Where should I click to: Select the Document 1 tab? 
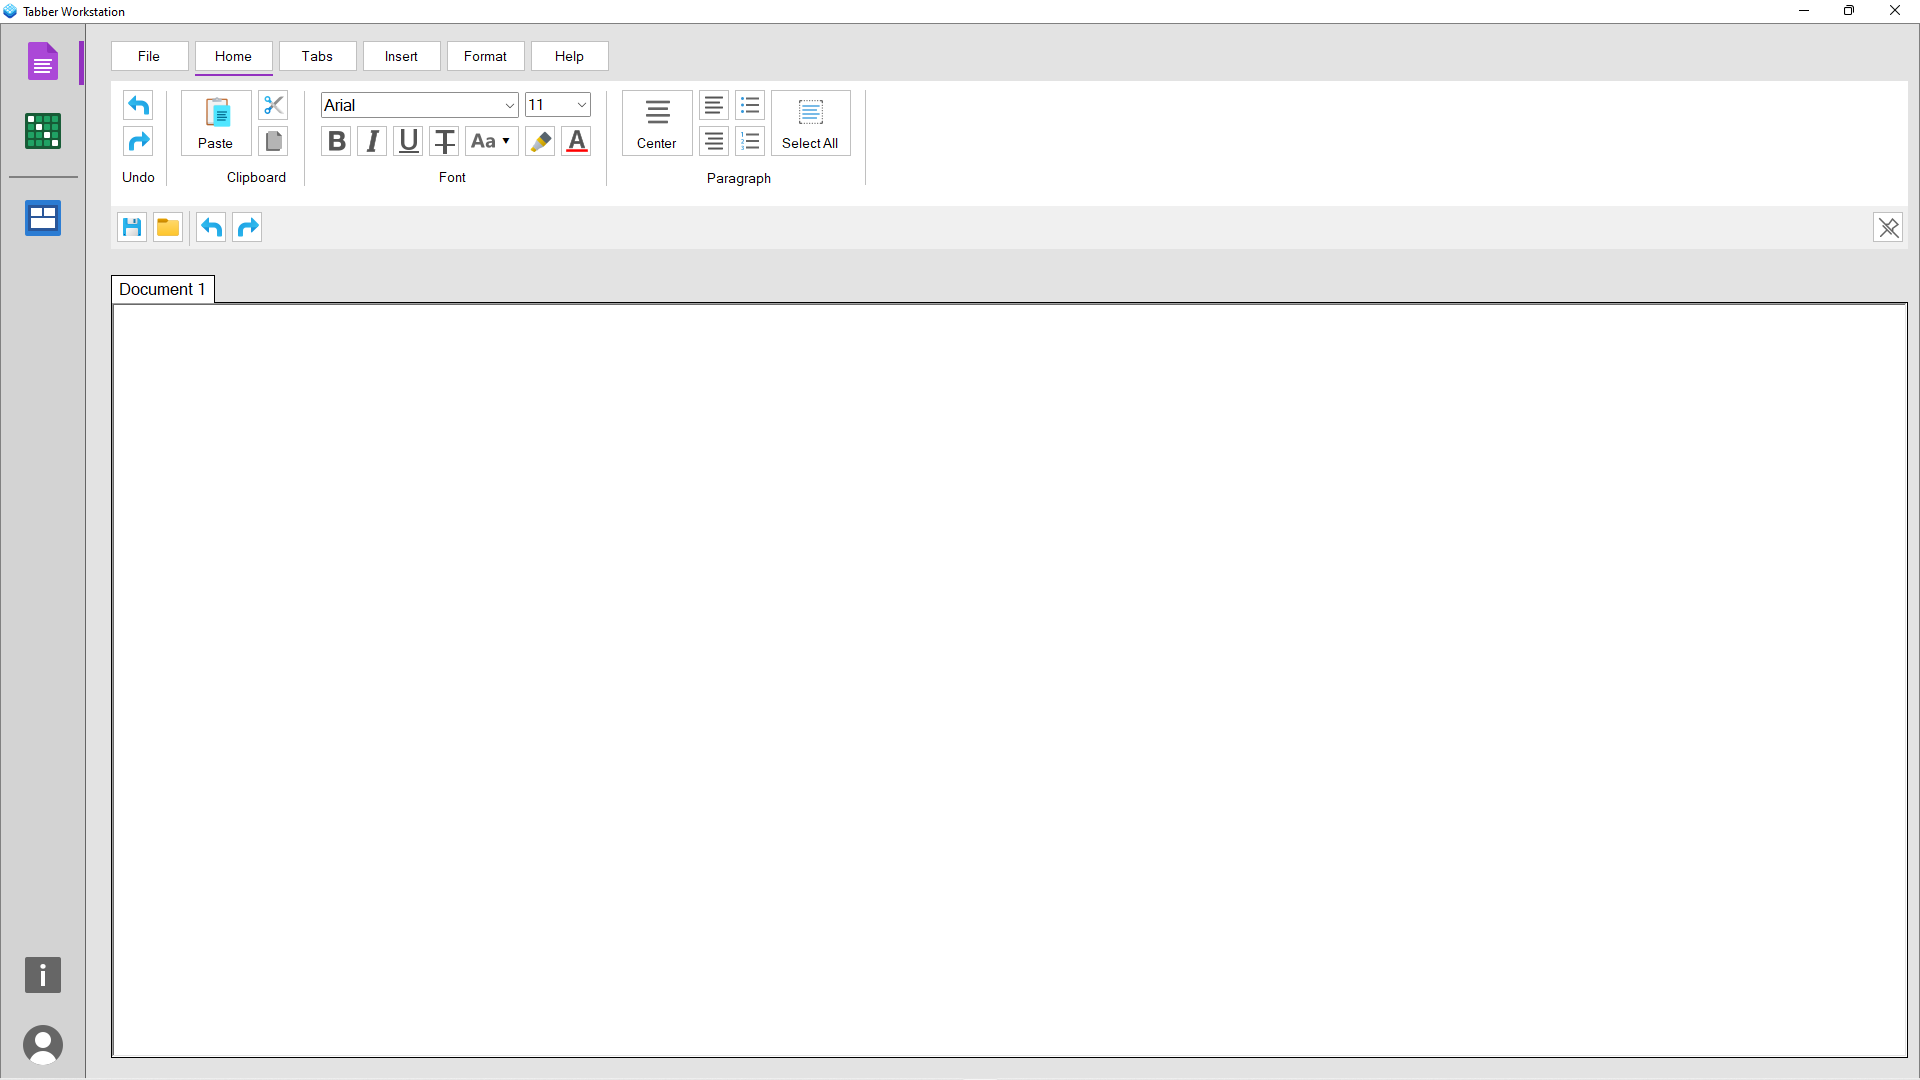162,289
